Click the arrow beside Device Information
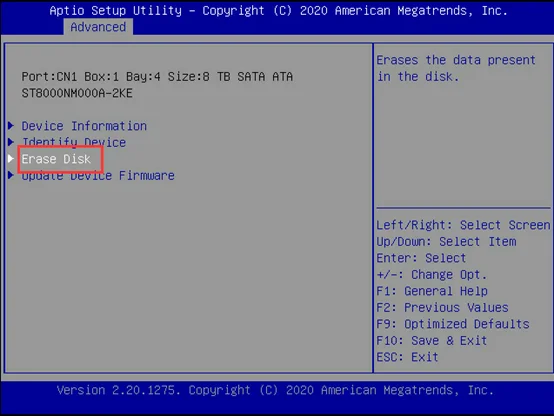The width and height of the screenshot is (554, 416). pos(11,125)
